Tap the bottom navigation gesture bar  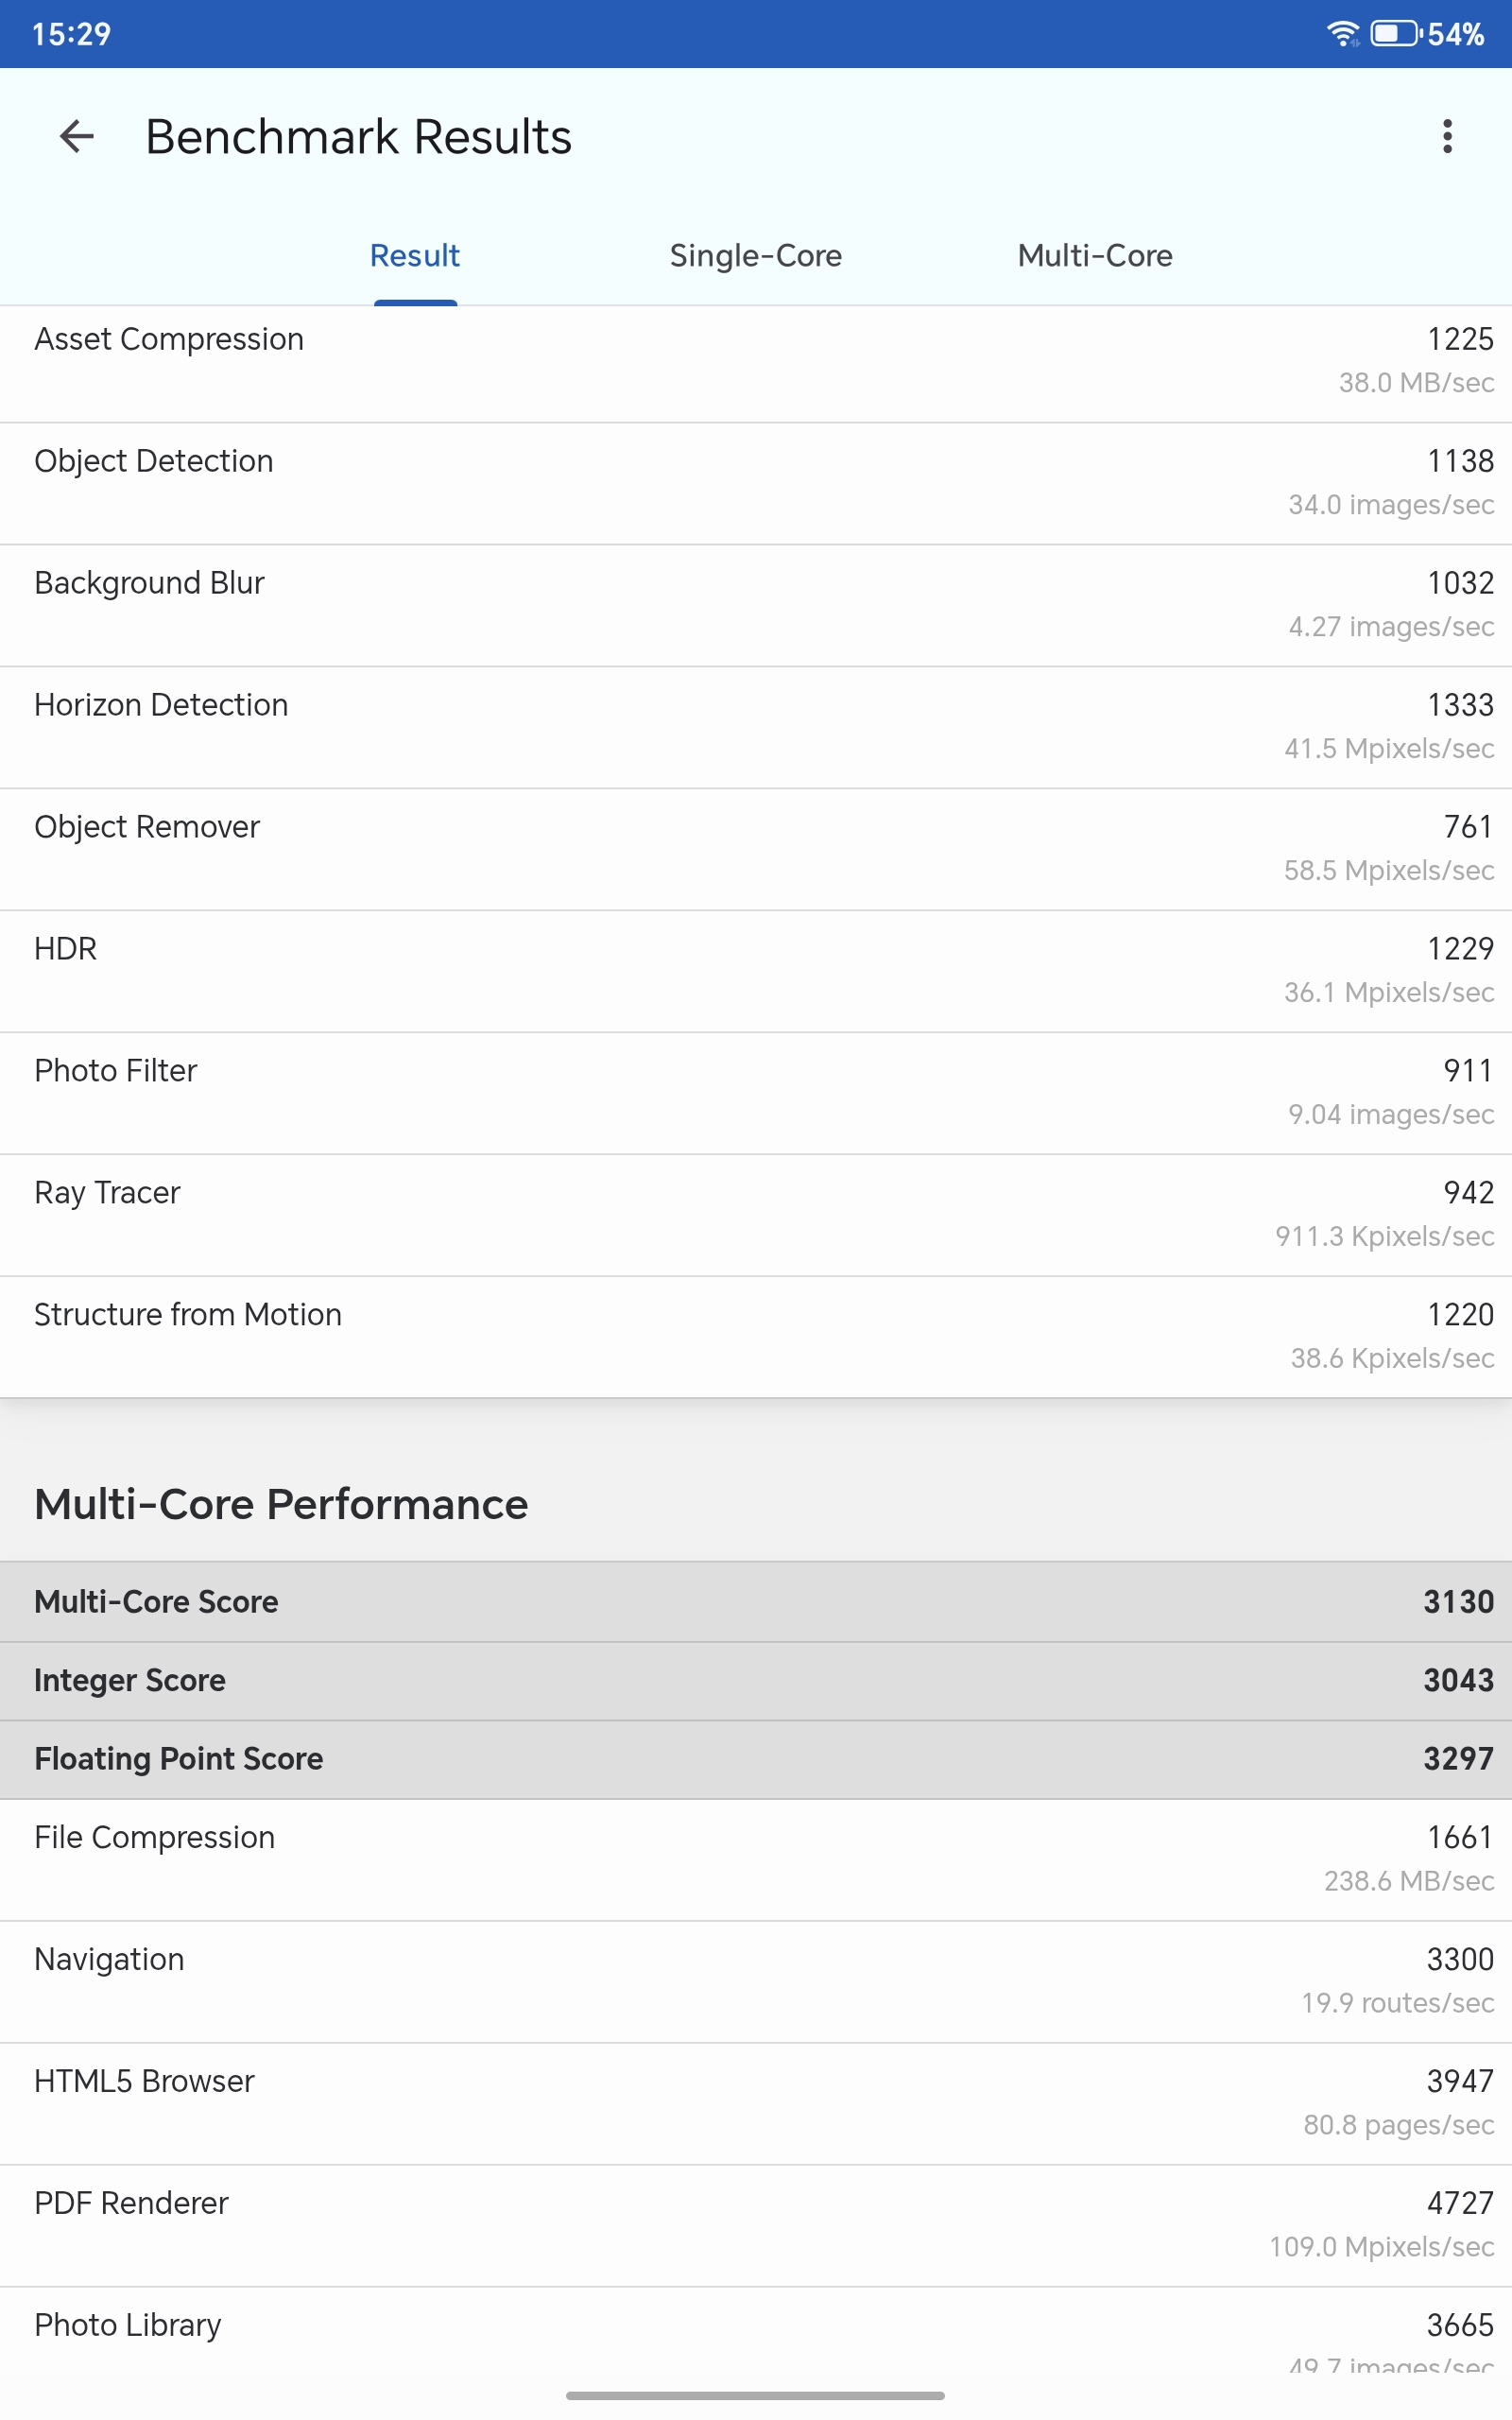click(755, 2396)
